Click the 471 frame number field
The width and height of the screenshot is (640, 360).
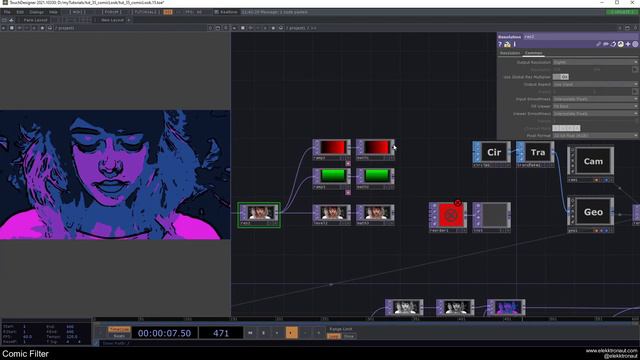[221, 333]
